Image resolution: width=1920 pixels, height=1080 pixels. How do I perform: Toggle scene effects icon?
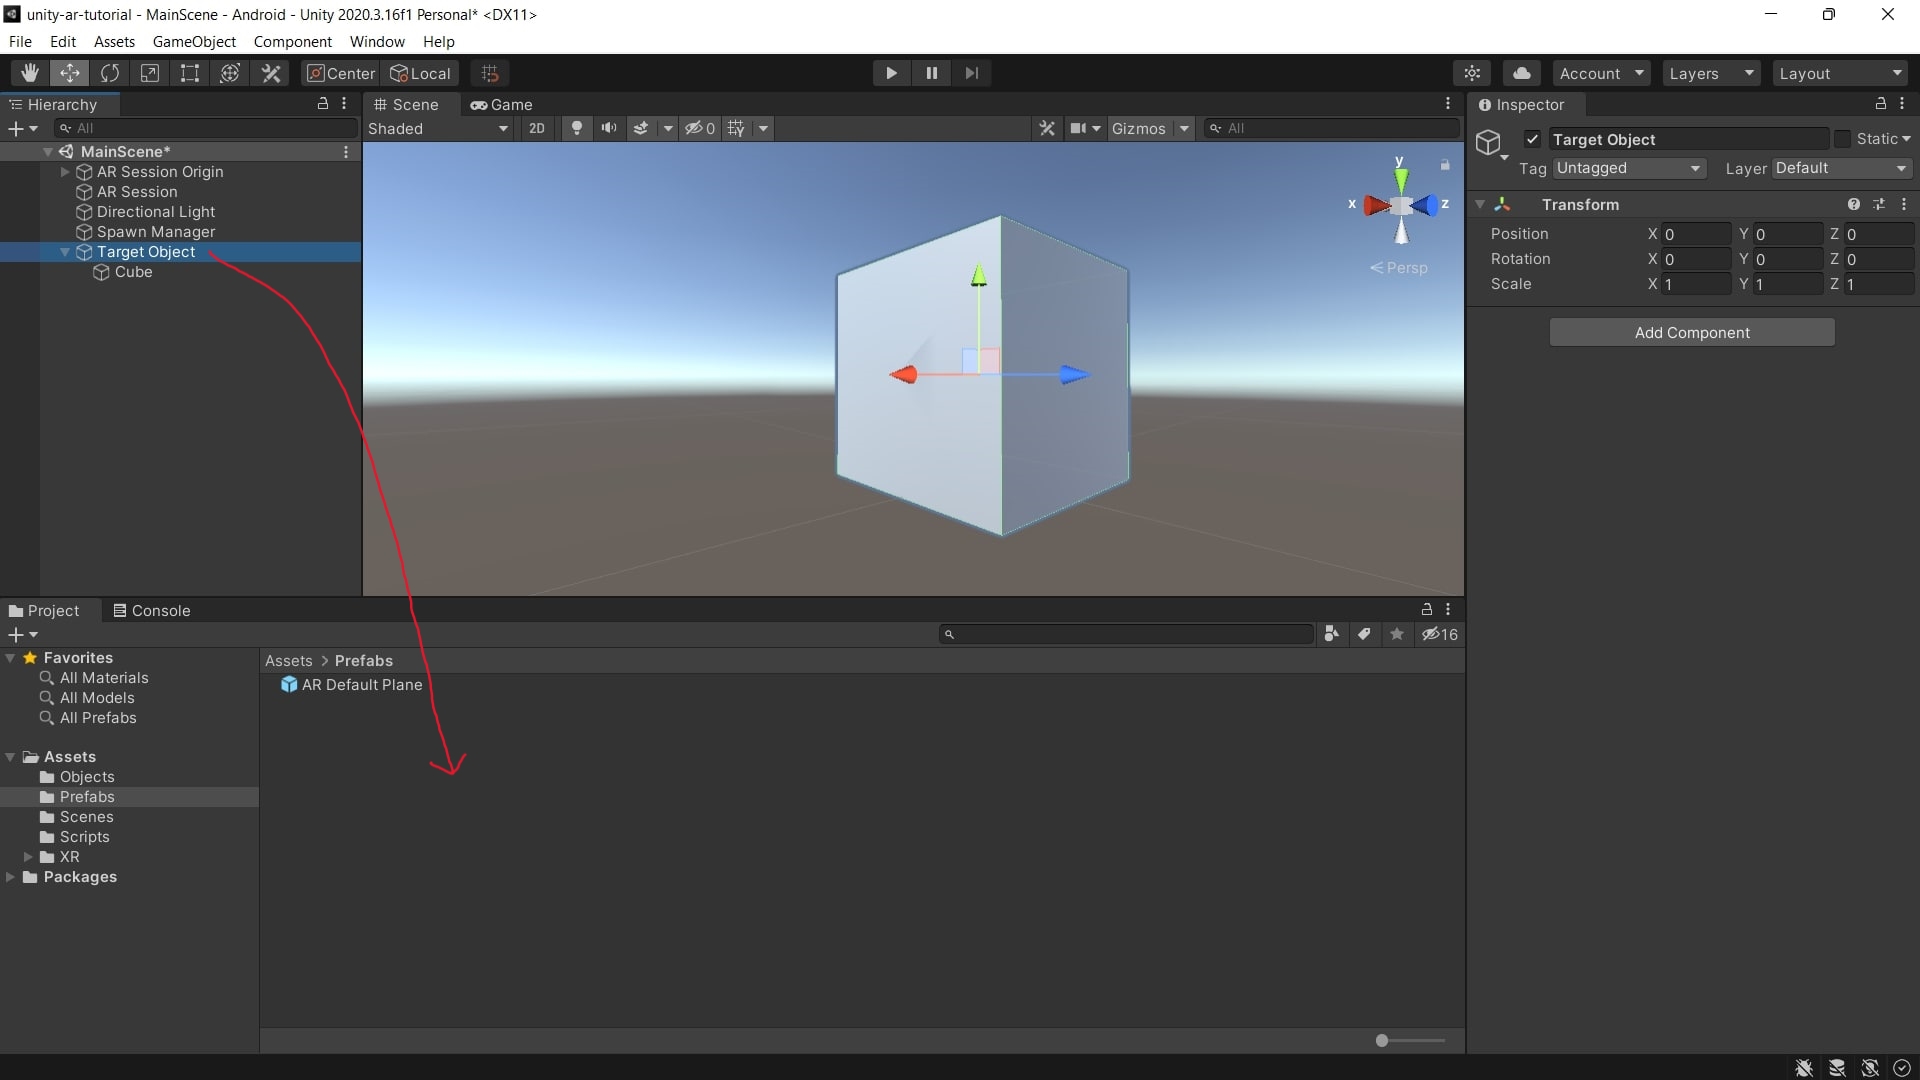coord(641,128)
